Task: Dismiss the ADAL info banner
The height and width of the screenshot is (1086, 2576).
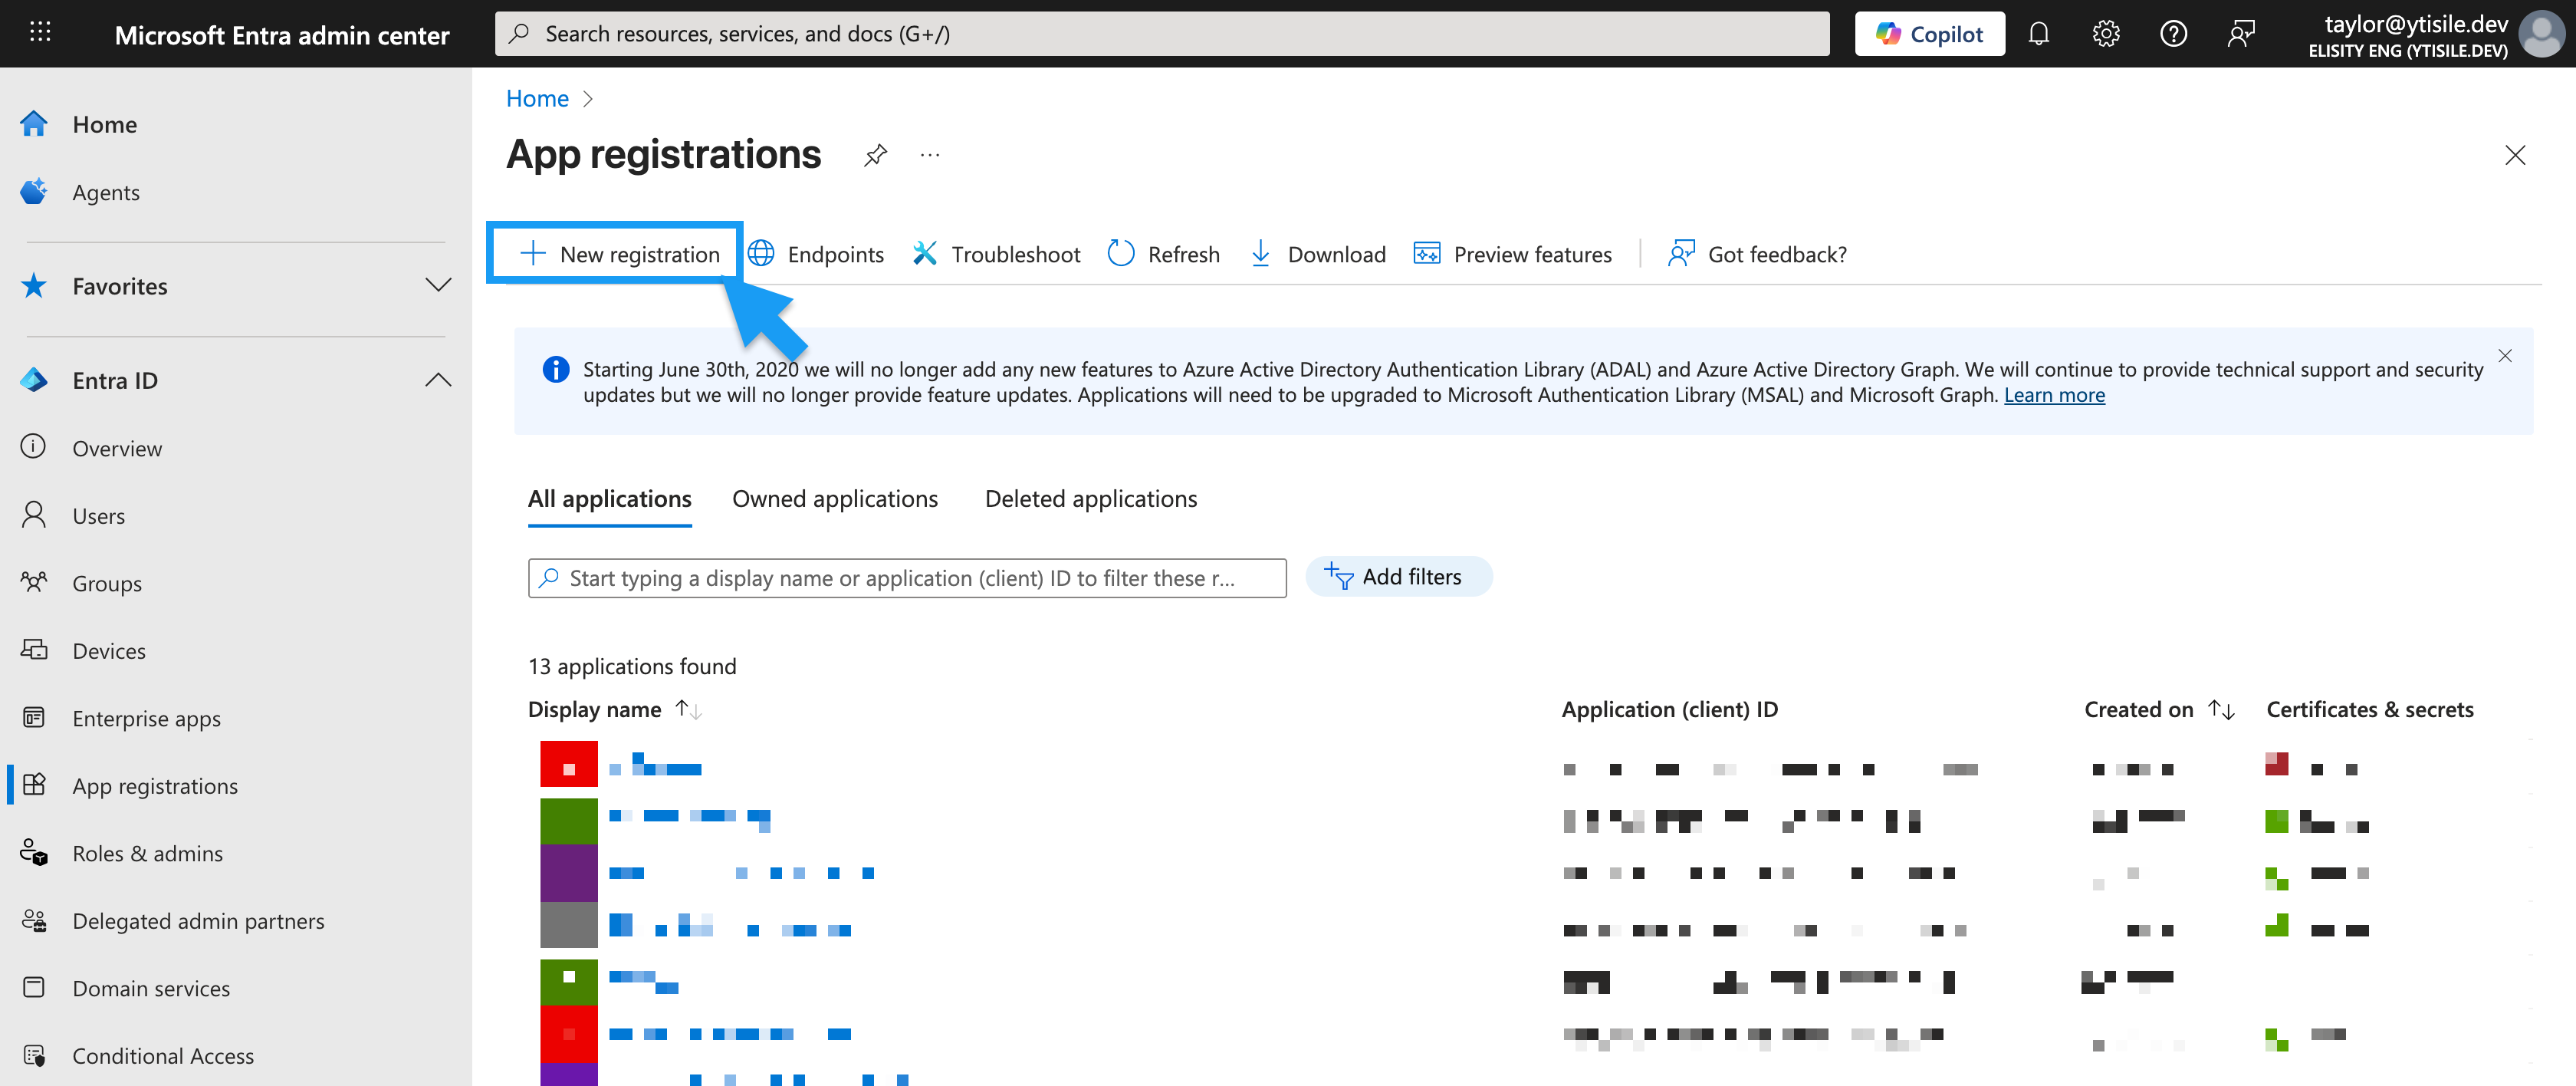Action: coord(2505,356)
